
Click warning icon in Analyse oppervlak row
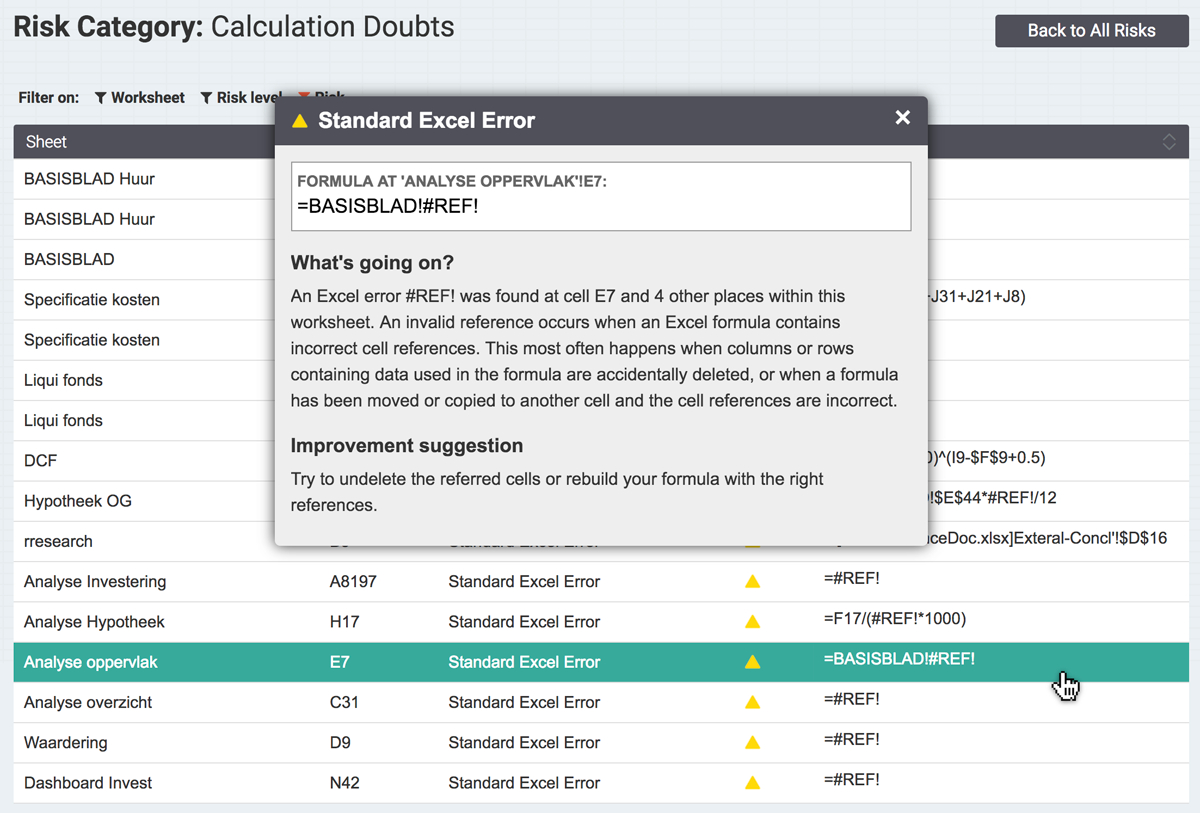753,662
